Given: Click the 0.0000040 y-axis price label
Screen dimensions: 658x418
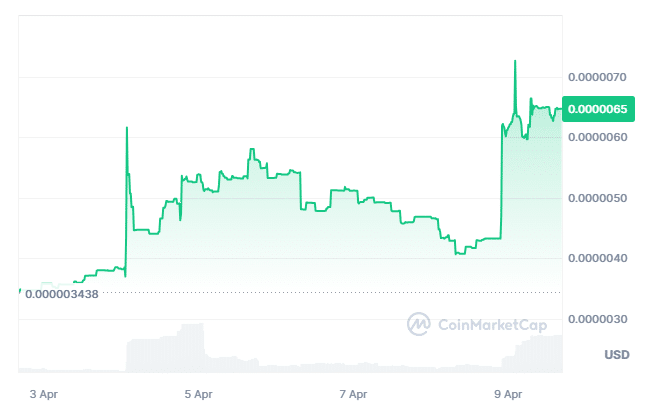Looking at the screenshot, I should tap(596, 259).
